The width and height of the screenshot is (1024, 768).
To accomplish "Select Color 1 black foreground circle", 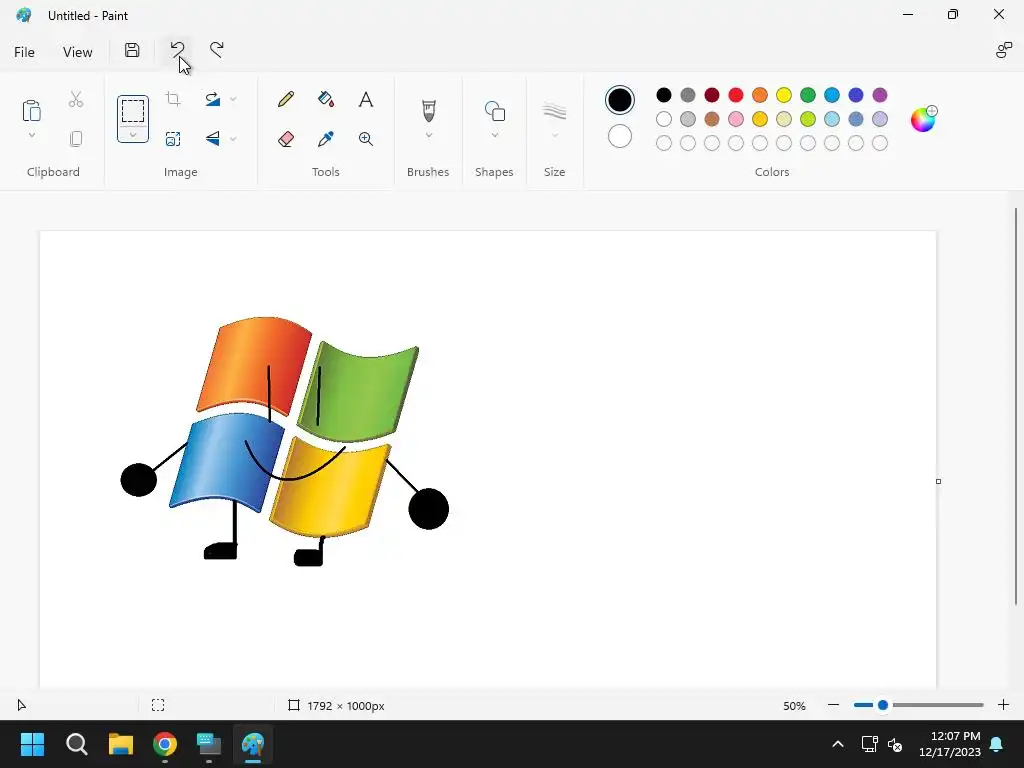I will coord(620,100).
